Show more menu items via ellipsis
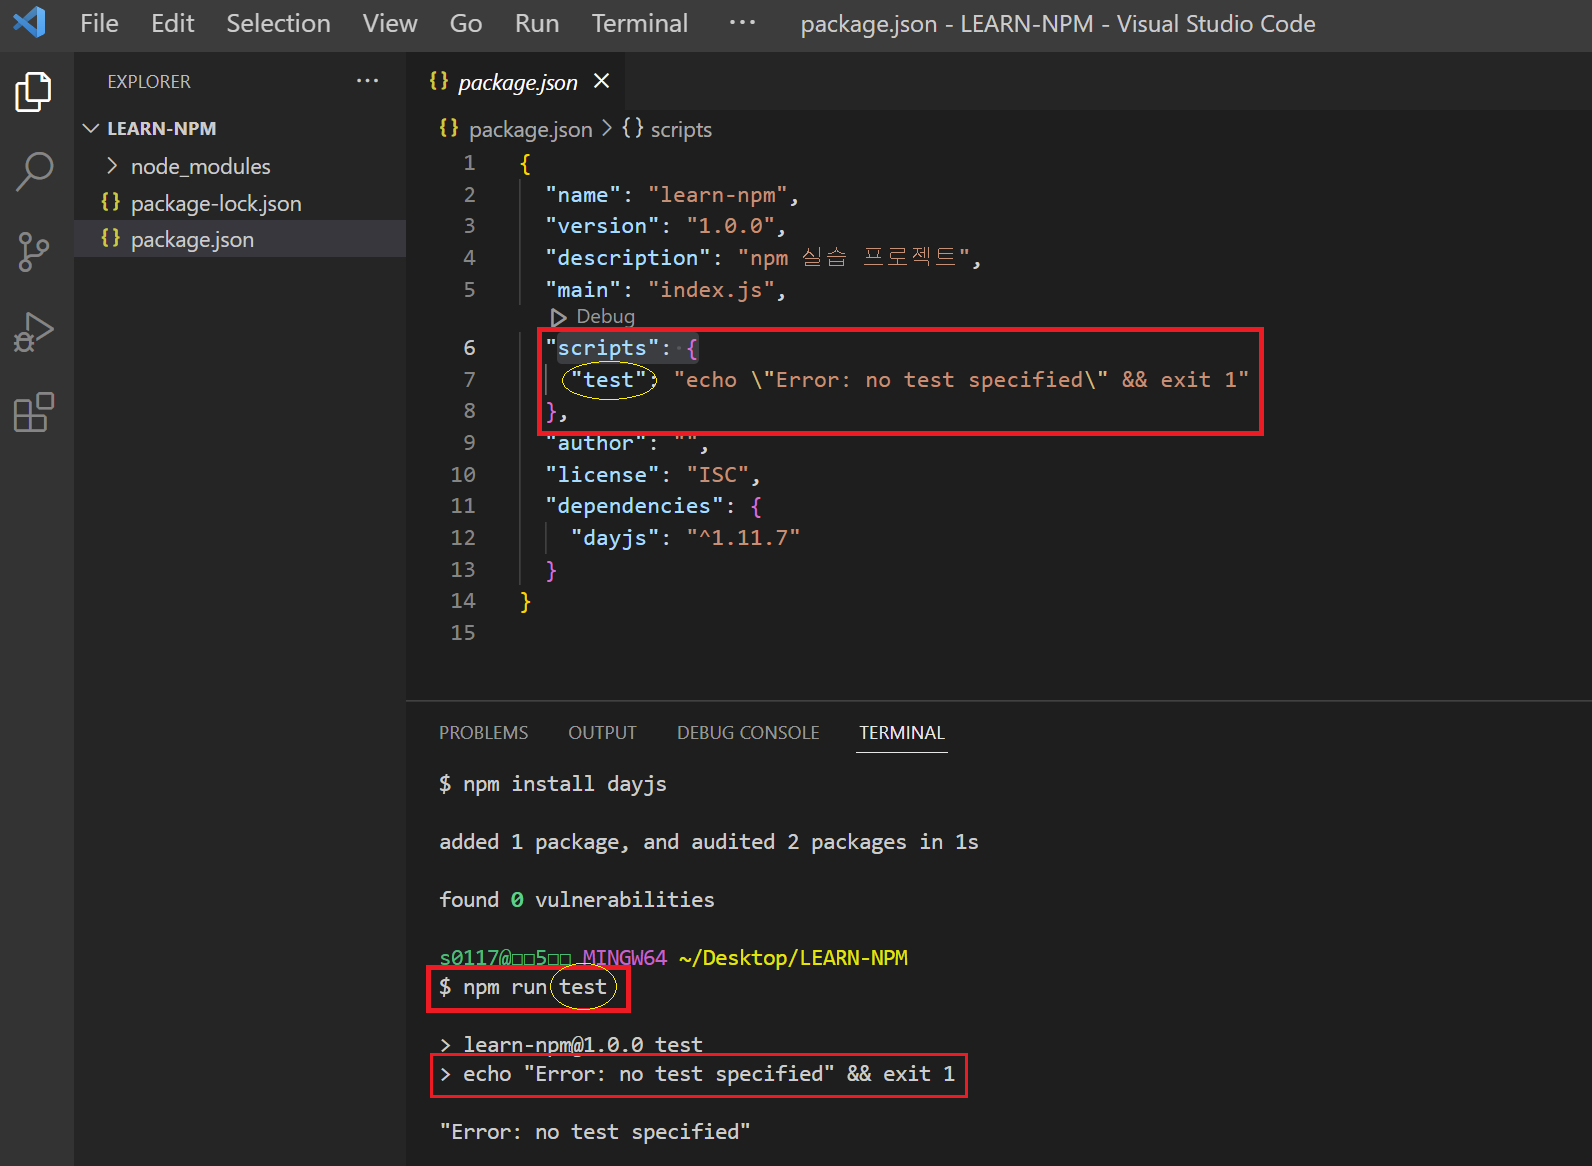The width and height of the screenshot is (1592, 1166). (x=742, y=23)
